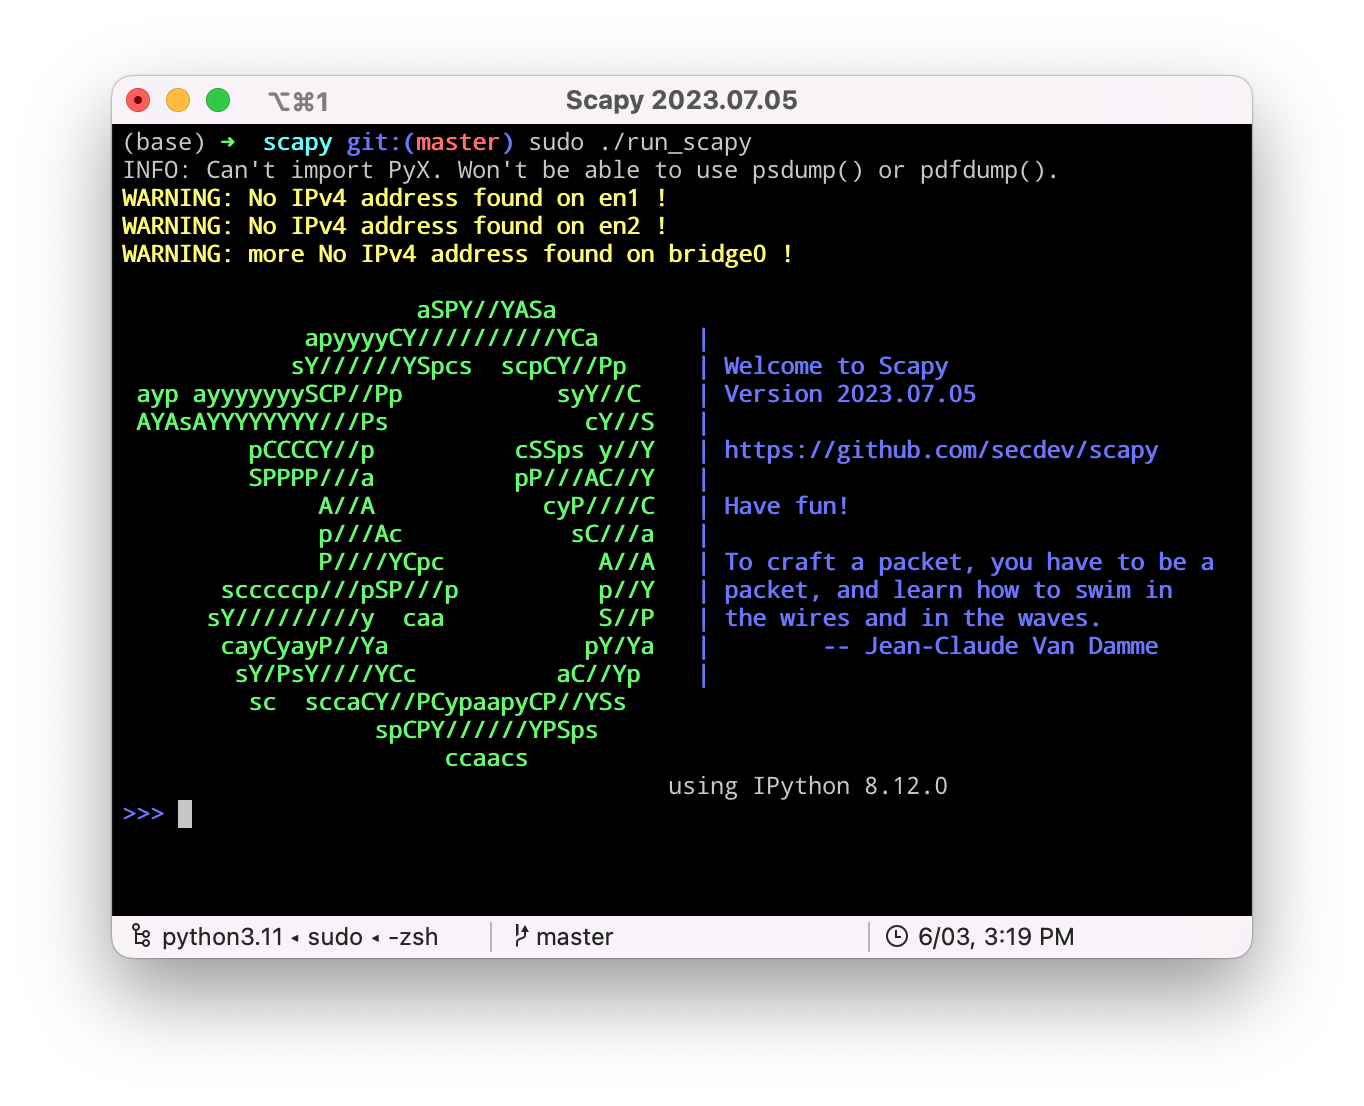This screenshot has height=1106, width=1364.
Task: Click the job tree icon beside python3.11
Action: (x=141, y=936)
